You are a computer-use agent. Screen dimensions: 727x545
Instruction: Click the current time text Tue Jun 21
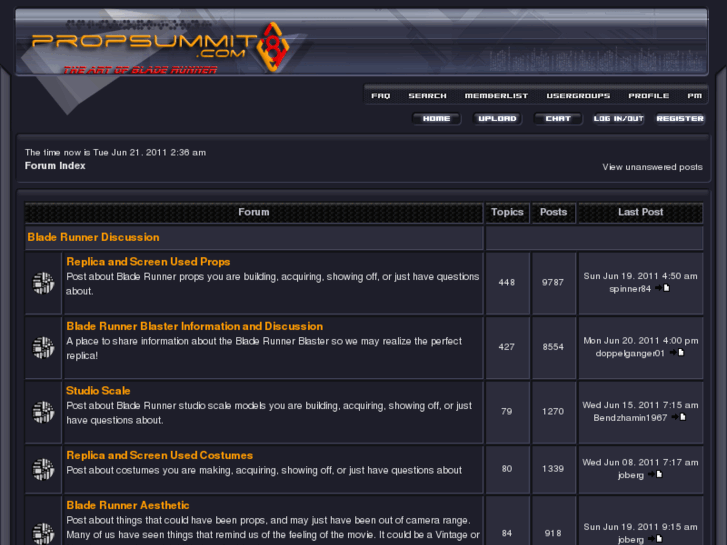[115, 153]
